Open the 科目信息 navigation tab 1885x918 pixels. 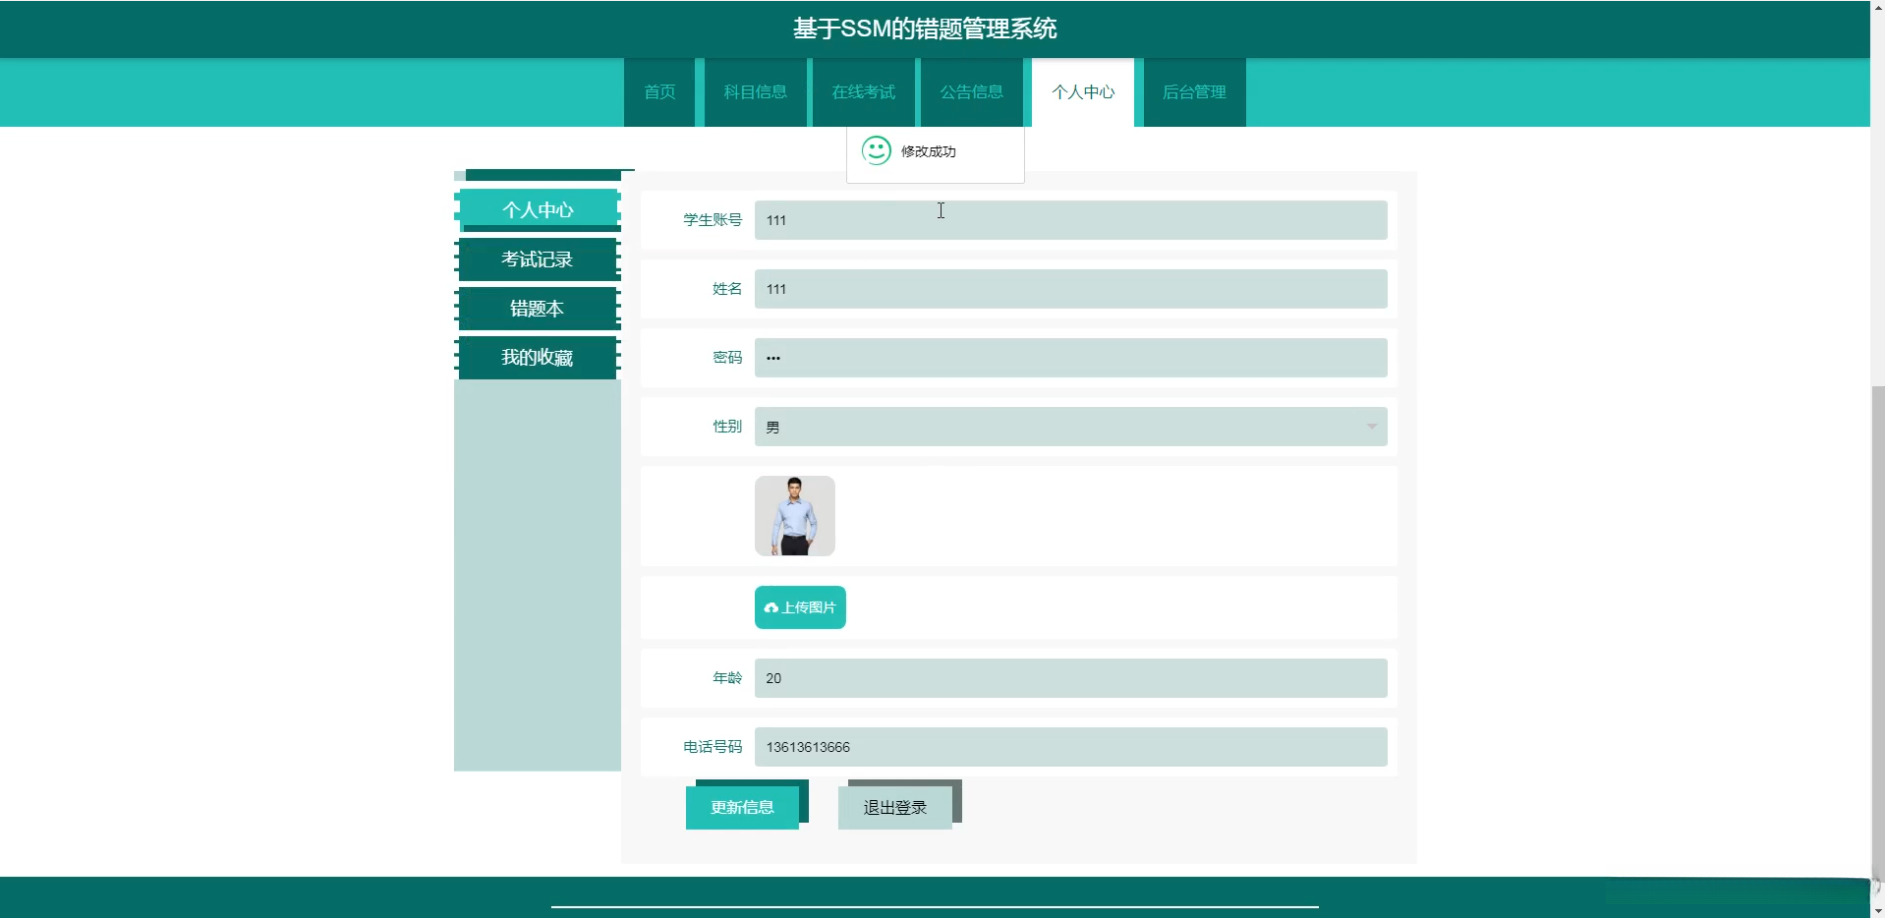755,92
